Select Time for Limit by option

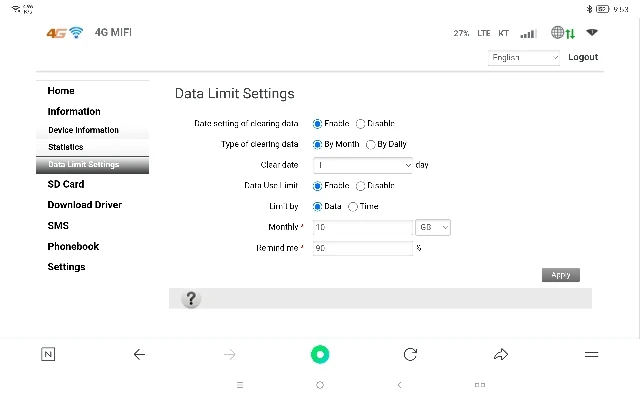pos(353,207)
